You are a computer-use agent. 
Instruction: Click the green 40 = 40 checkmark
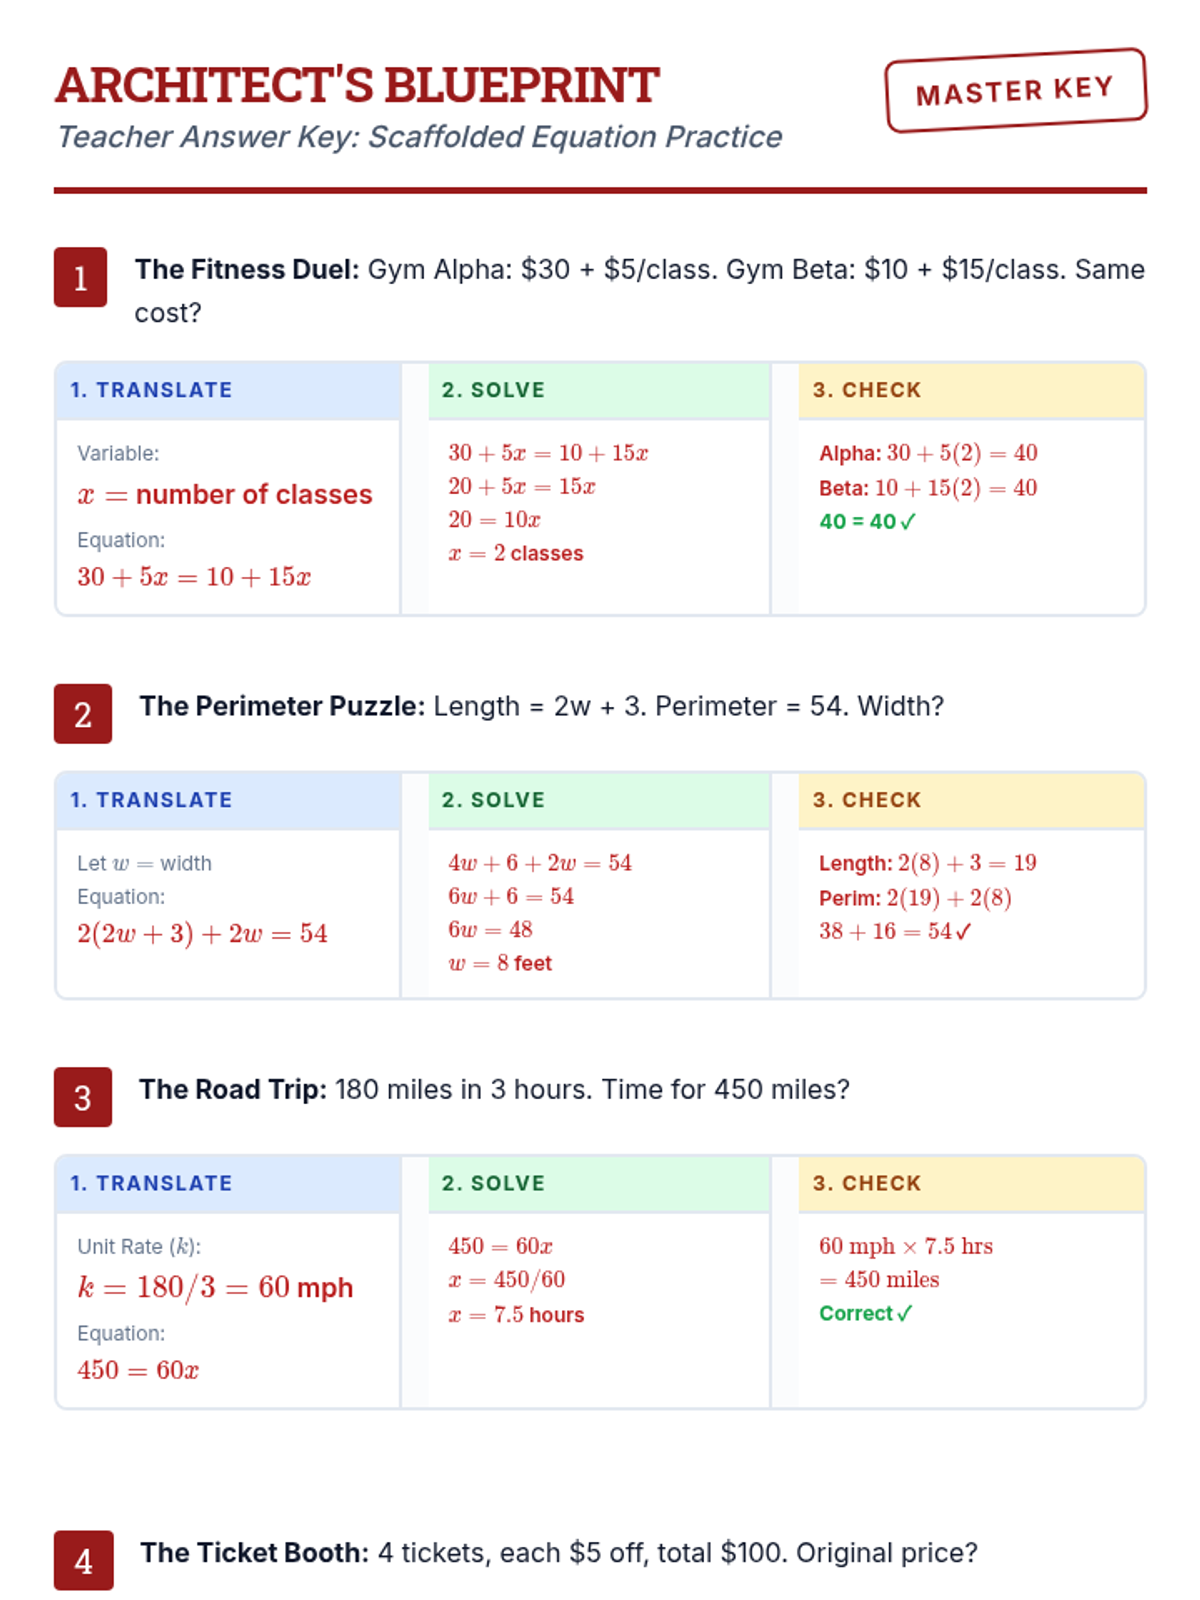tap(867, 521)
